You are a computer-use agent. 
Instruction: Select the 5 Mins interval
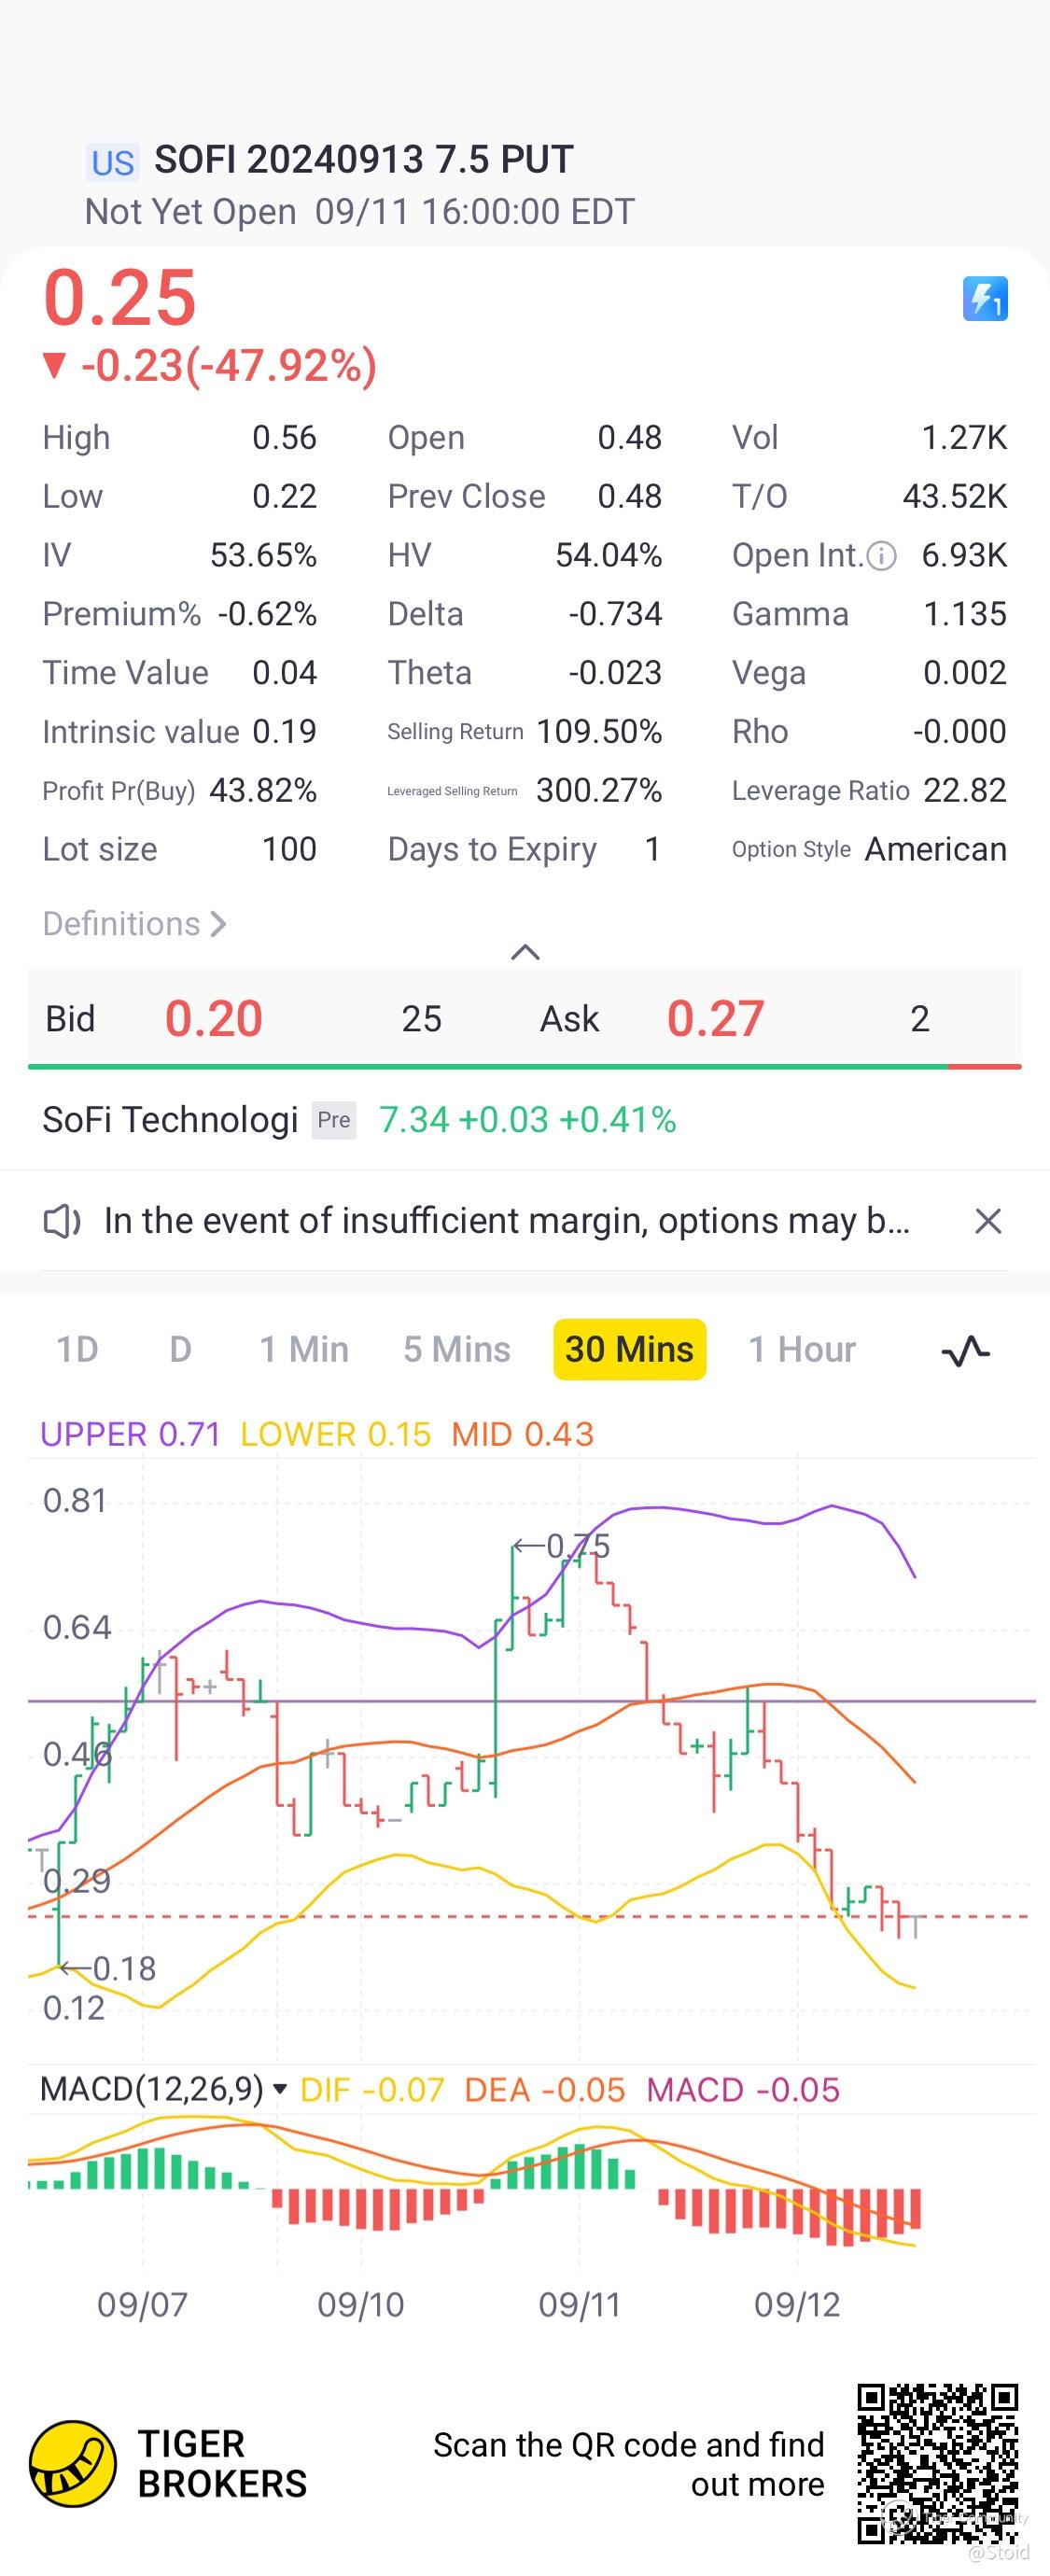[457, 1350]
